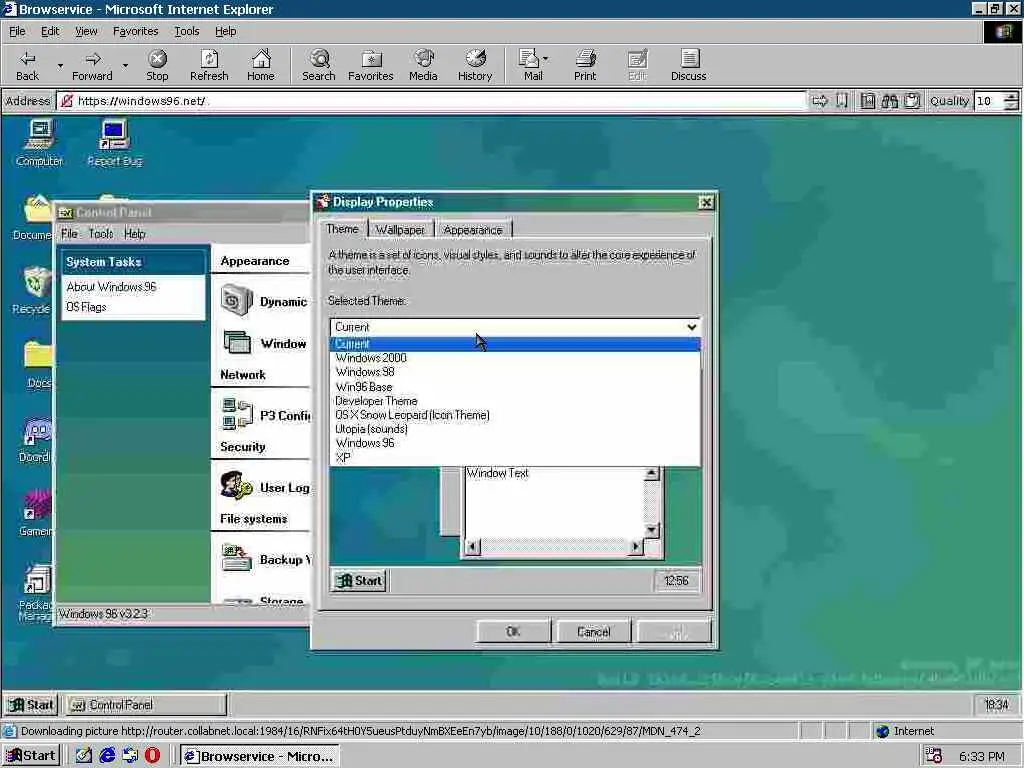Open Favorites pane from toolbar
Screen dimensions: 1024x768
[x=371, y=65]
